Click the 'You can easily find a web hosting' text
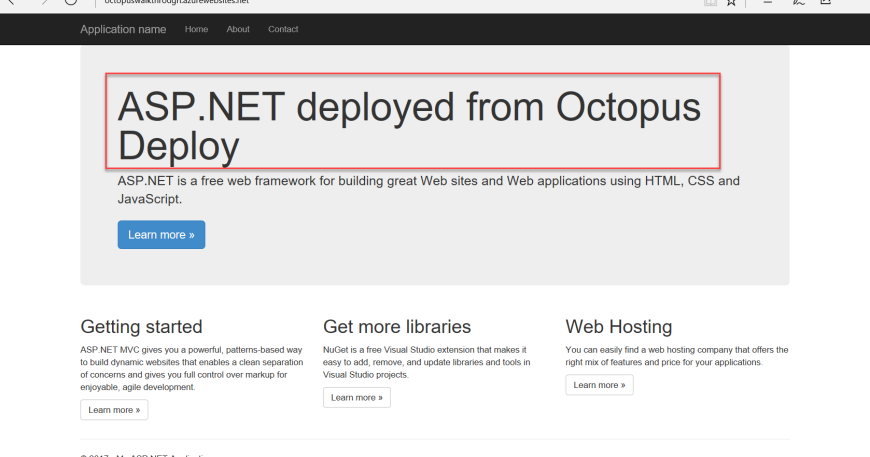870x457 pixels. [677, 356]
